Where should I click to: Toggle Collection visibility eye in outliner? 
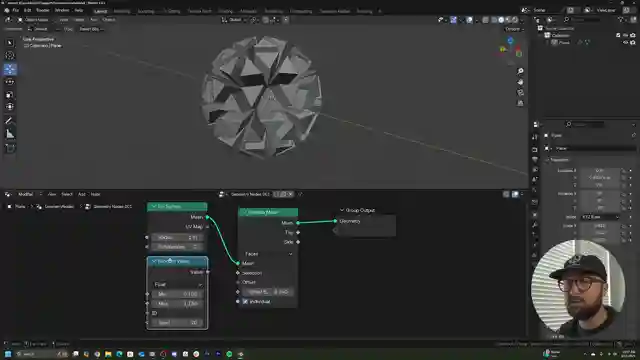pyautogui.click(x=626, y=36)
